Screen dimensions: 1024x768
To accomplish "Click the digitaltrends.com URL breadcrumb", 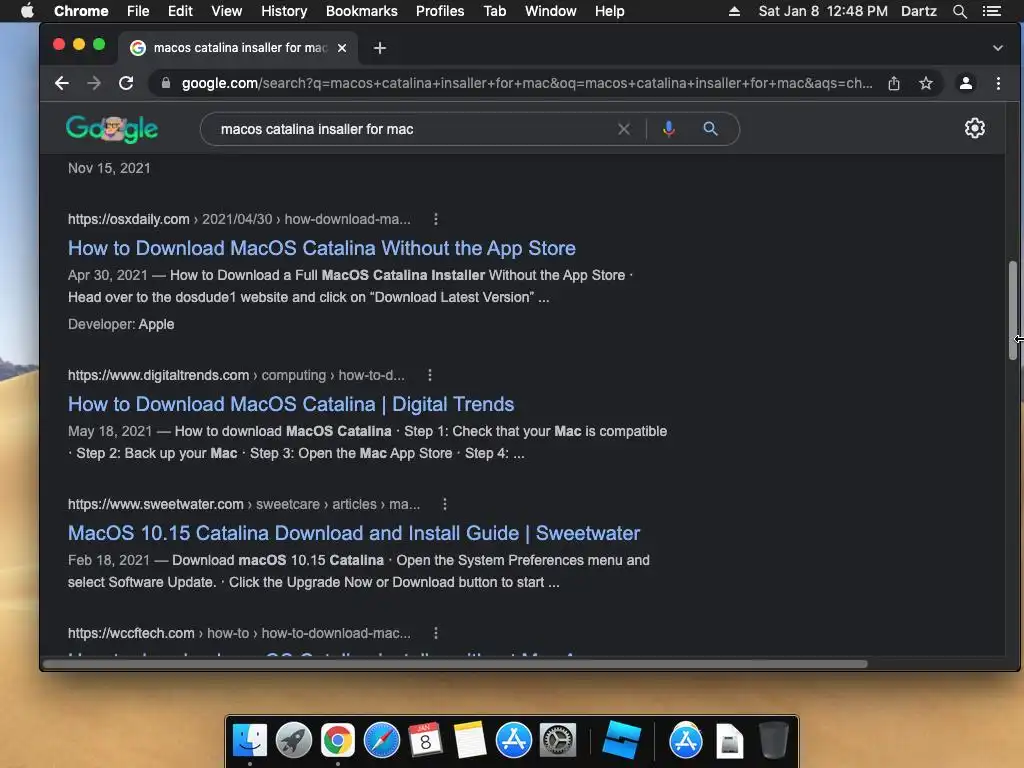I will 236,376.
